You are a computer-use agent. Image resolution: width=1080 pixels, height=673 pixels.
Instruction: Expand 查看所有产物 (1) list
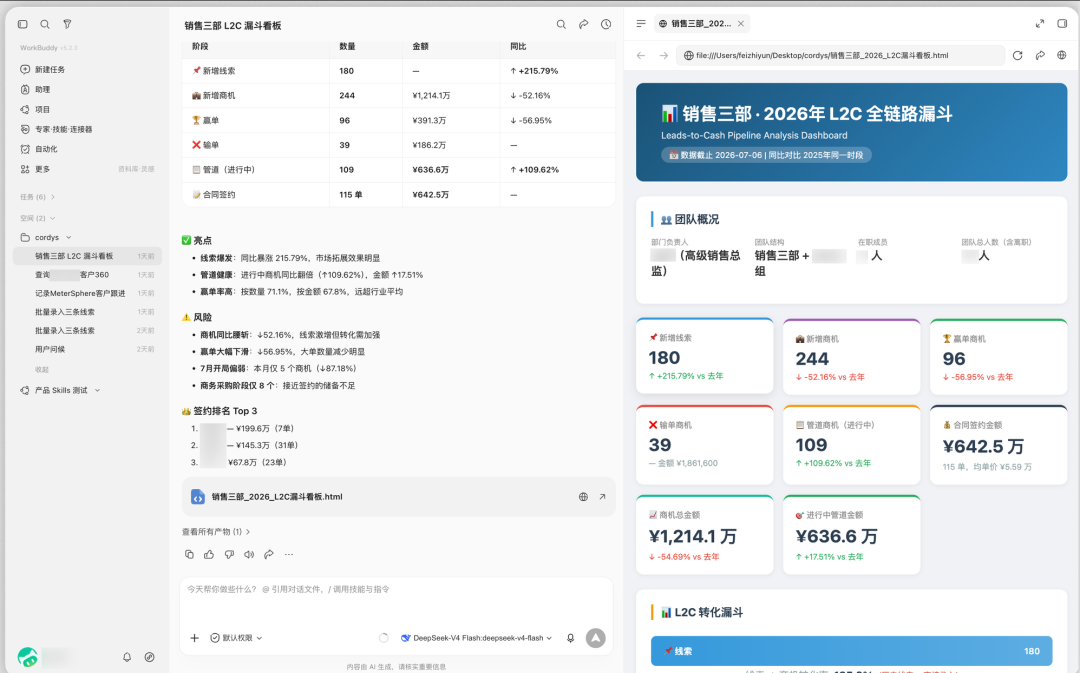click(216, 532)
